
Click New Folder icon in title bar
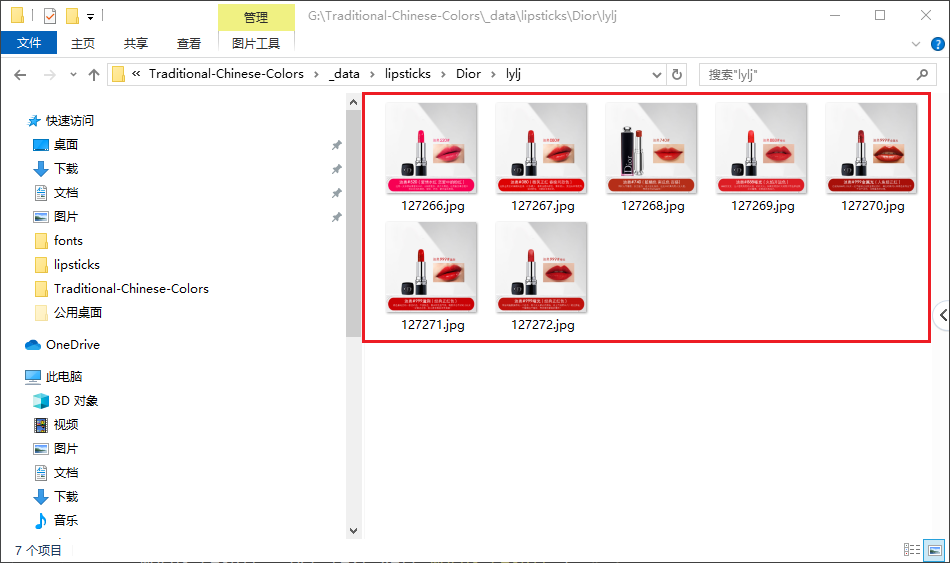(x=71, y=16)
